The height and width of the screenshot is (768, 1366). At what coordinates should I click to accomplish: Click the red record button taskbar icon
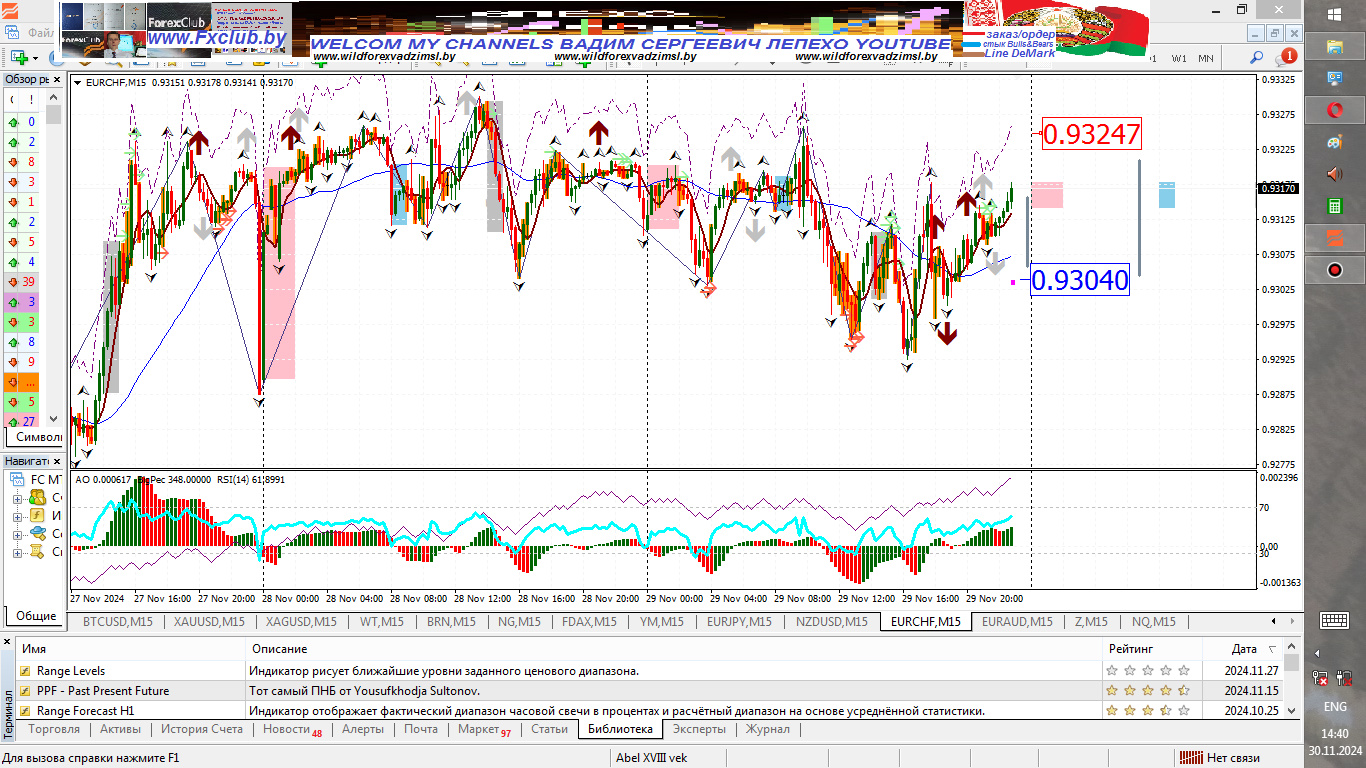tap(1334, 270)
